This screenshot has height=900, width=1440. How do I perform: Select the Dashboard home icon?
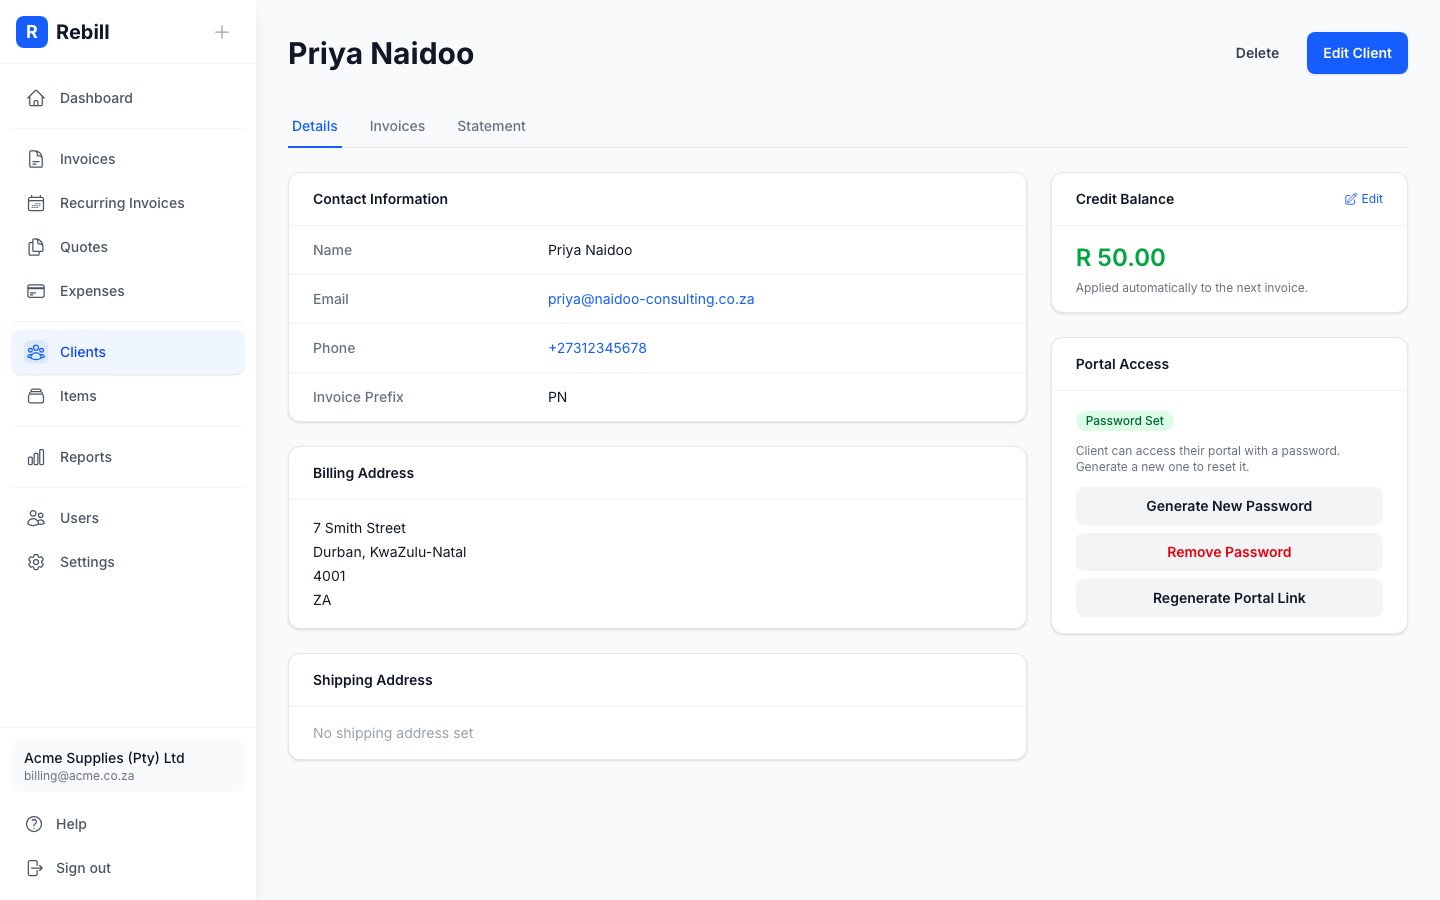[x=36, y=97]
